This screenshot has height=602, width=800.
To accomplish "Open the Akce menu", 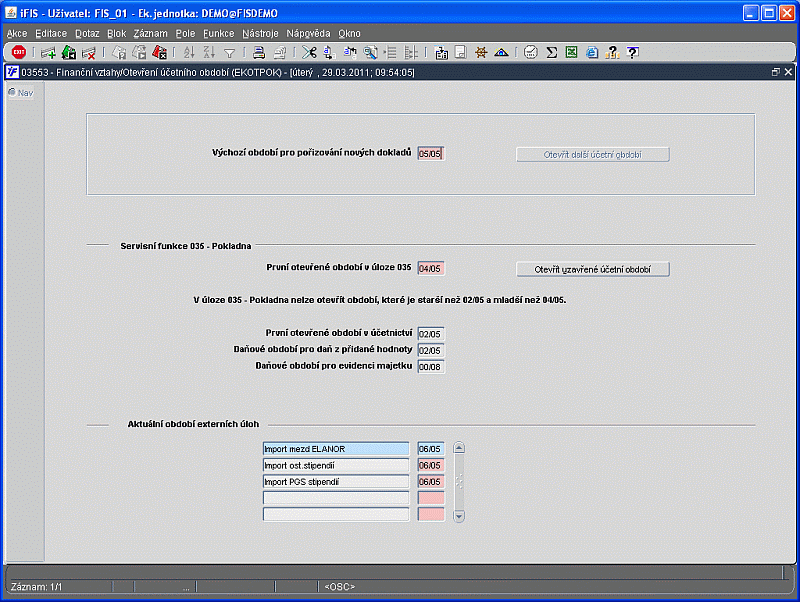I will tap(17, 34).
